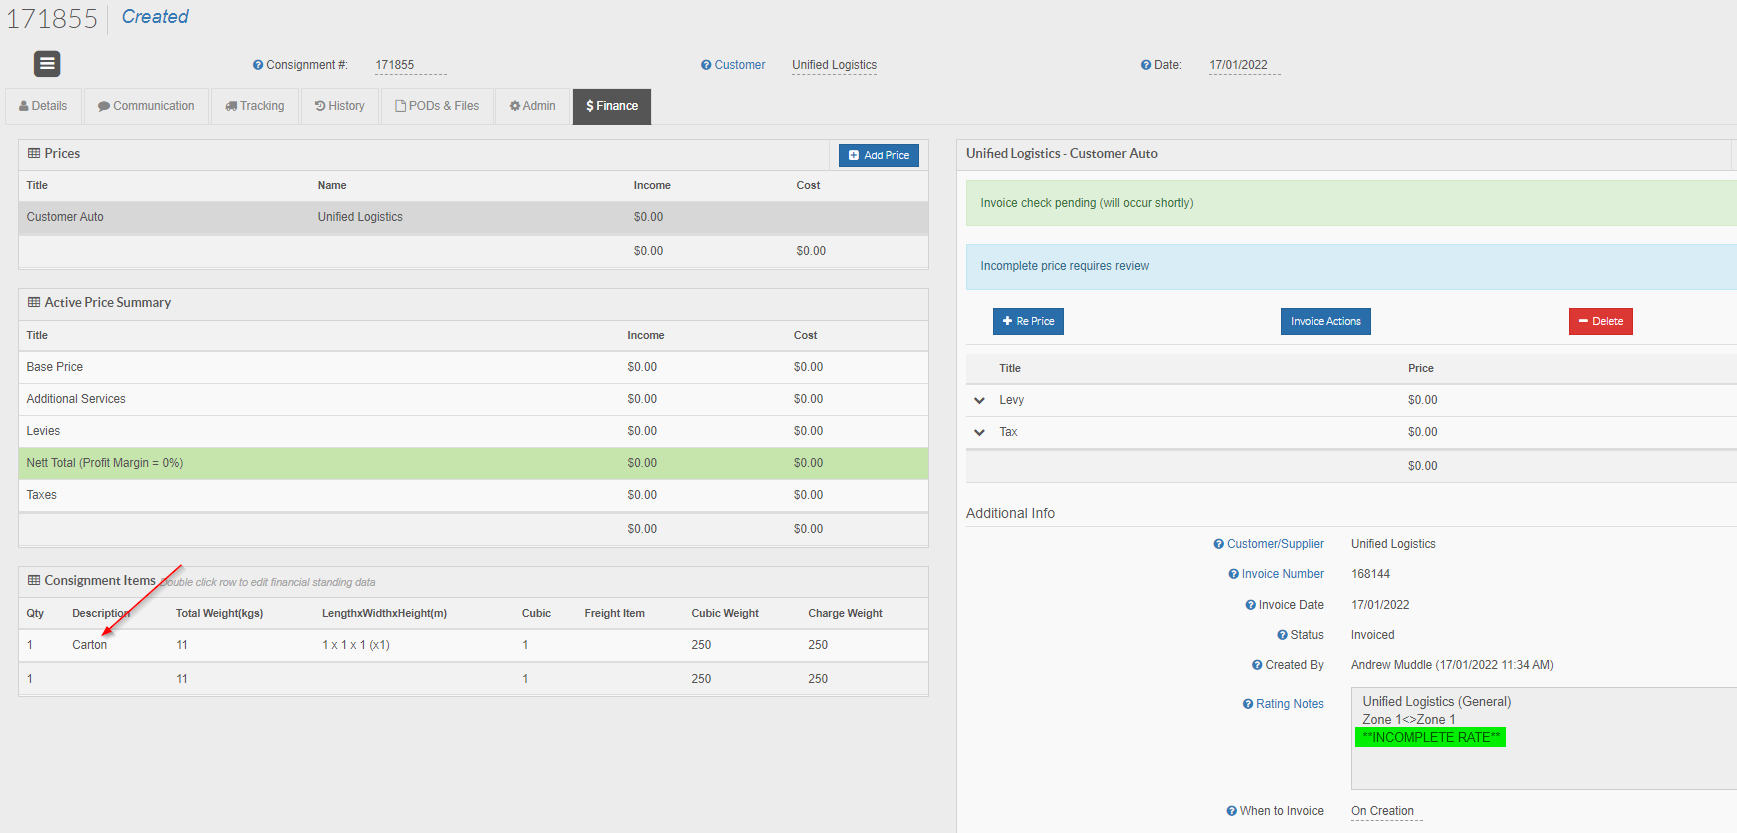Click the Created status heading
The width and height of the screenshot is (1737, 833).
pyautogui.click(x=155, y=17)
